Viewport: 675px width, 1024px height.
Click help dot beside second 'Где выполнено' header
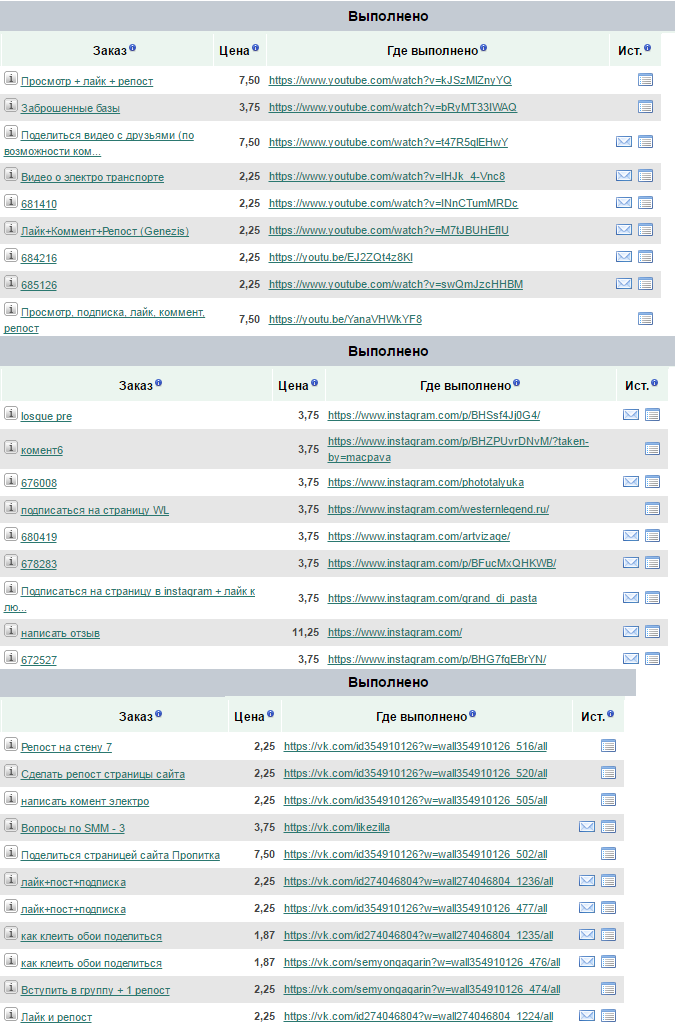tap(516, 383)
